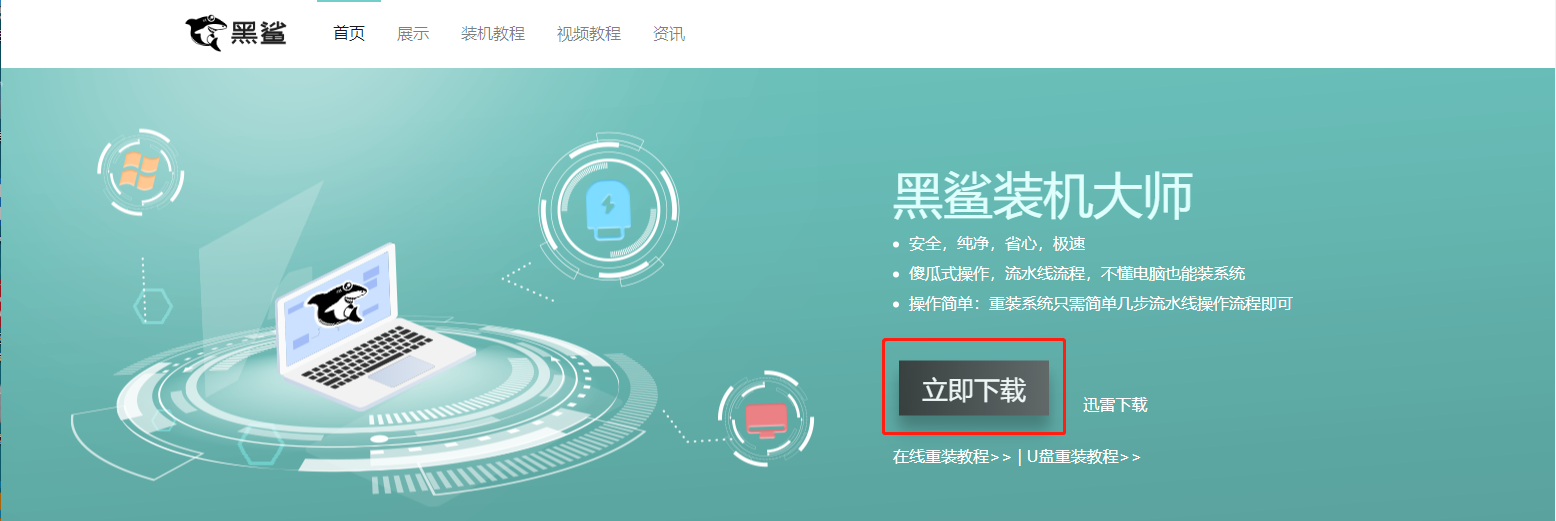Click the 立即下载 button
1556x521 pixels.
[974, 389]
